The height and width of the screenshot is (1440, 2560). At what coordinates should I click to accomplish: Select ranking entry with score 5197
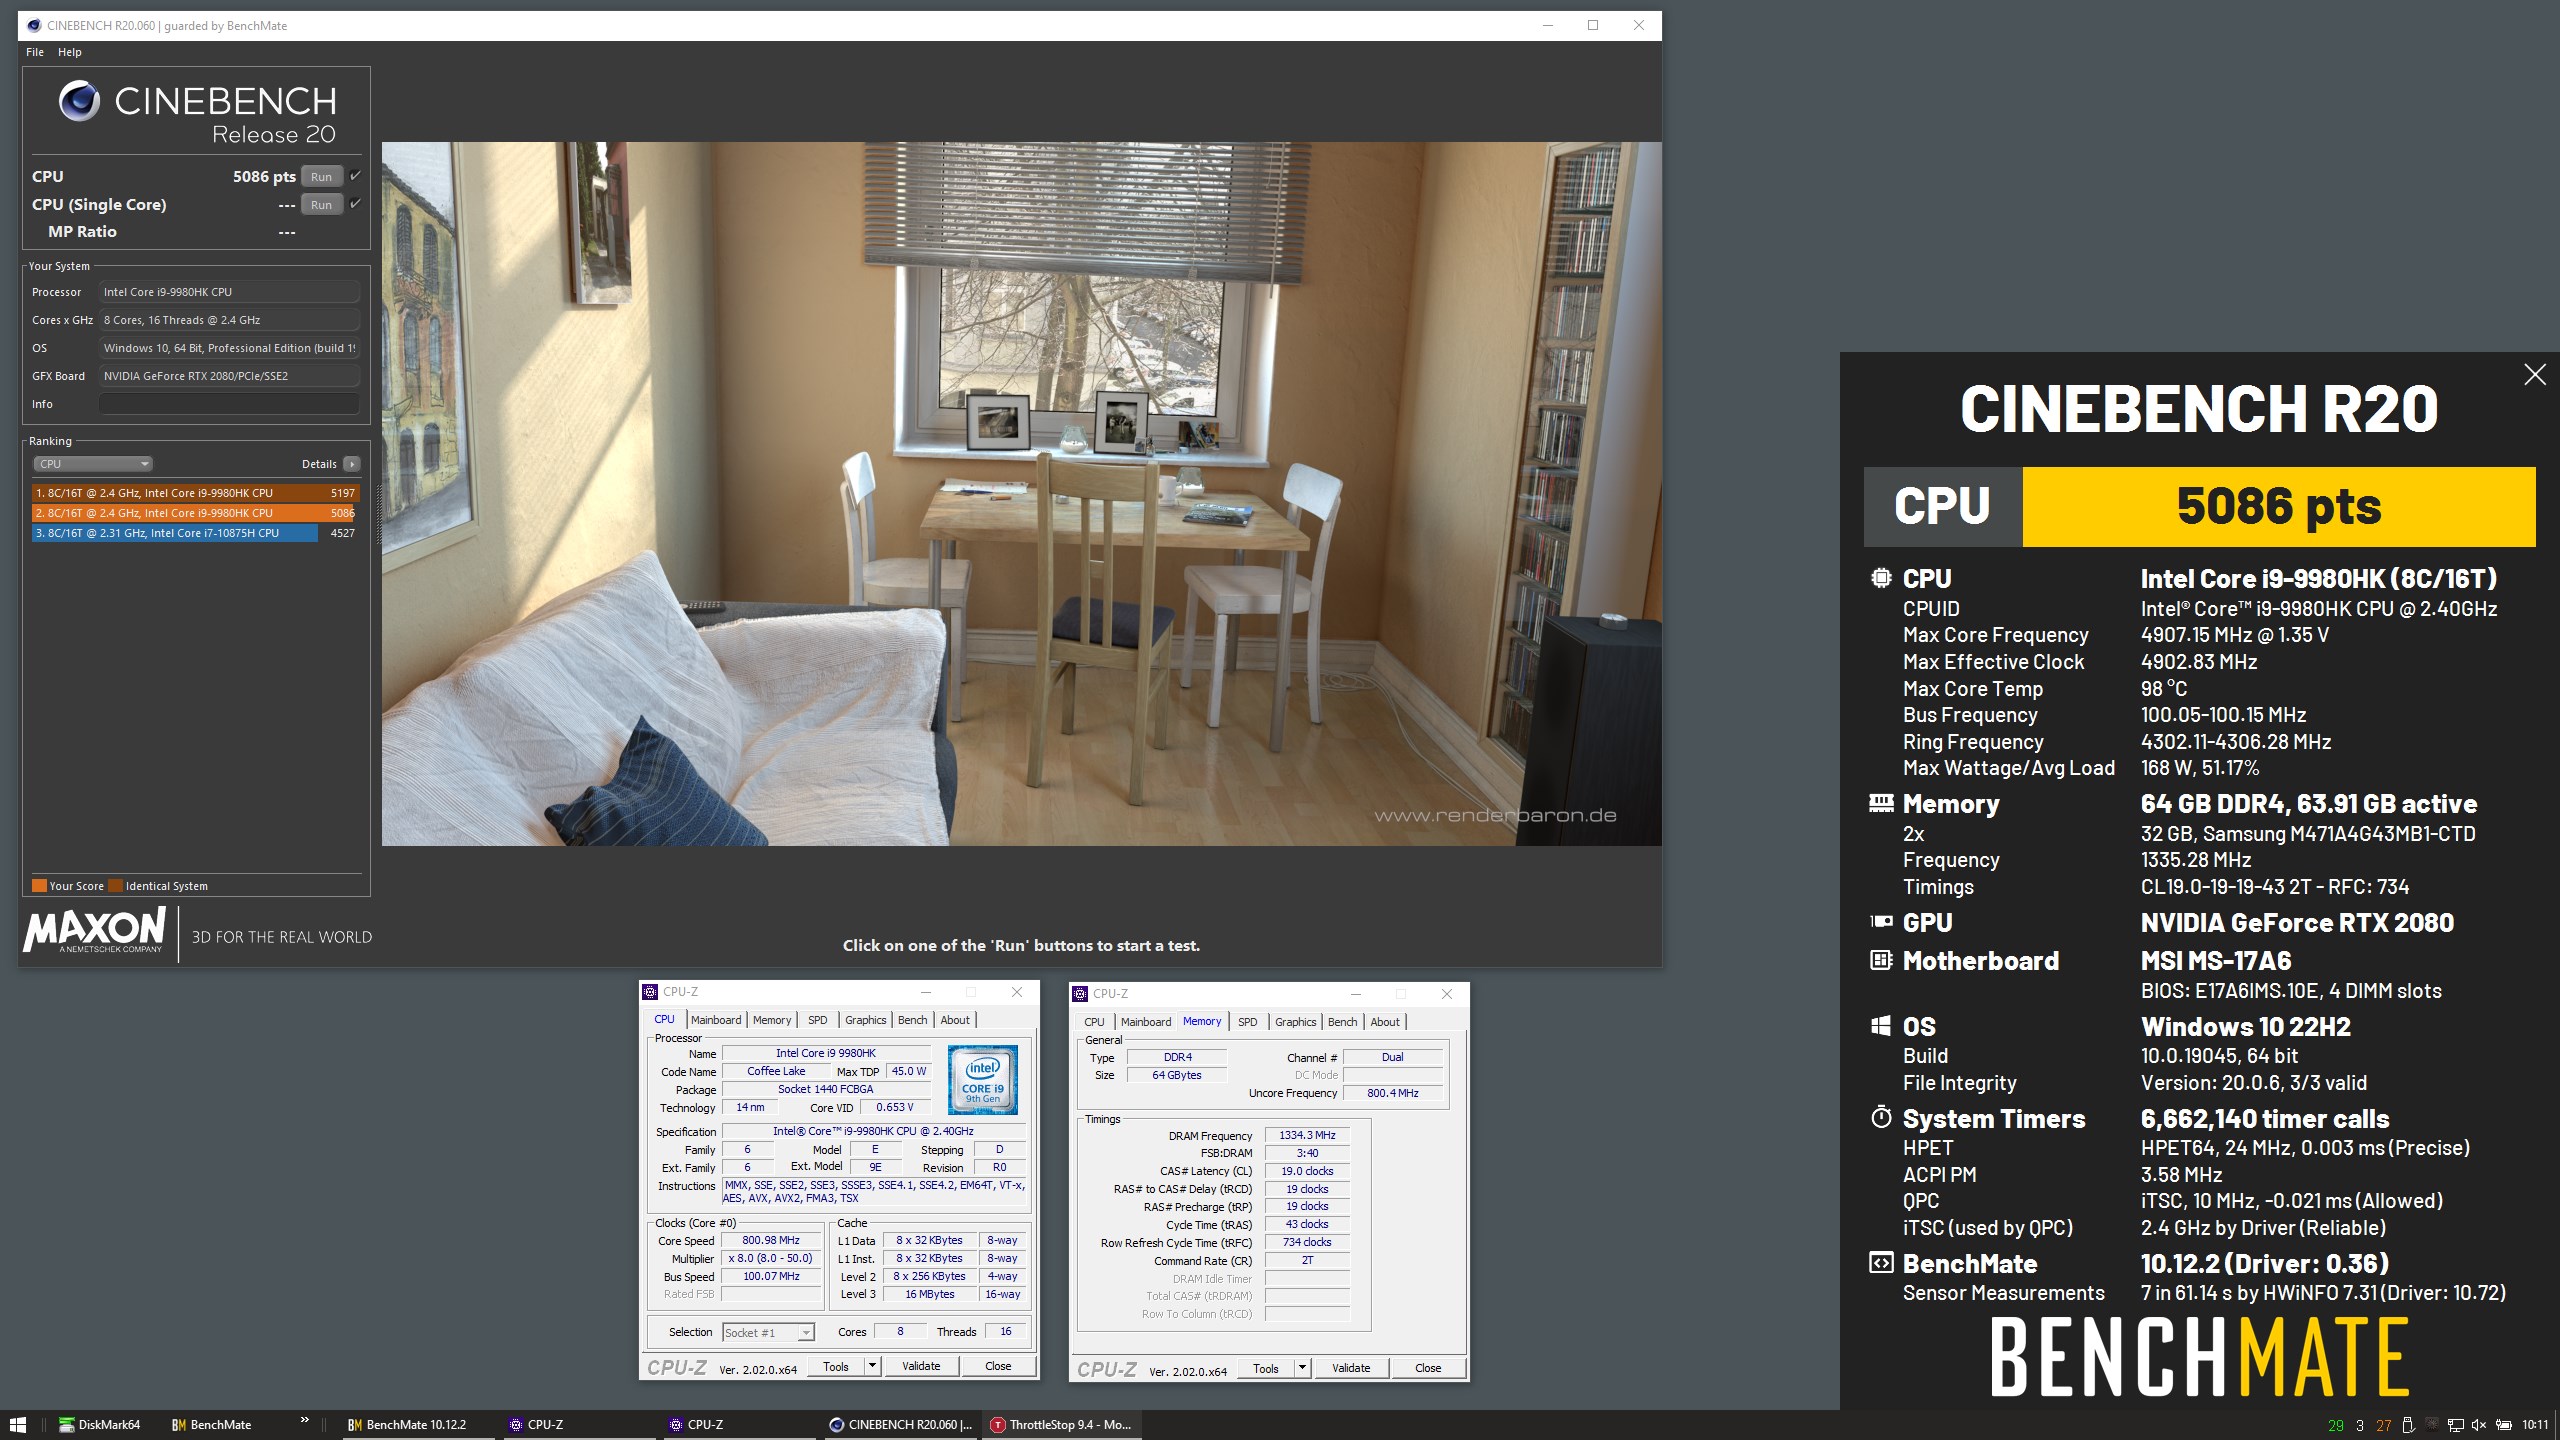(x=195, y=493)
